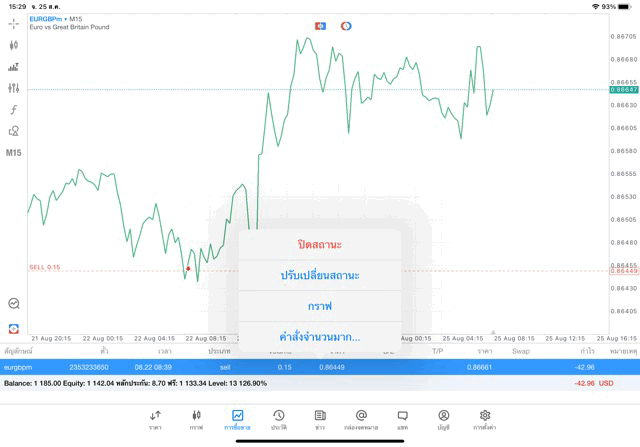The width and height of the screenshot is (640, 447).
Task: Open the Mailbox (กล่องจดหมาย) tab
Action: [x=361, y=419]
